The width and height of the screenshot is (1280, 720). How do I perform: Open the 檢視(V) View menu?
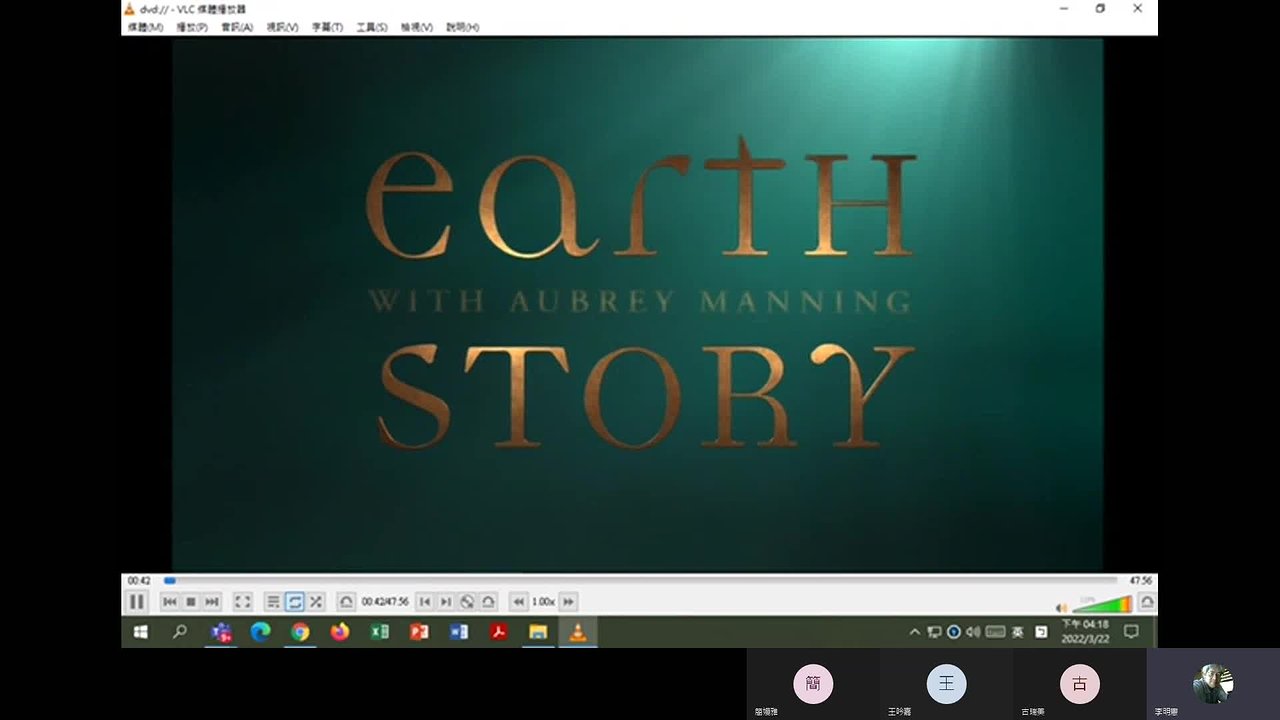coord(417,27)
